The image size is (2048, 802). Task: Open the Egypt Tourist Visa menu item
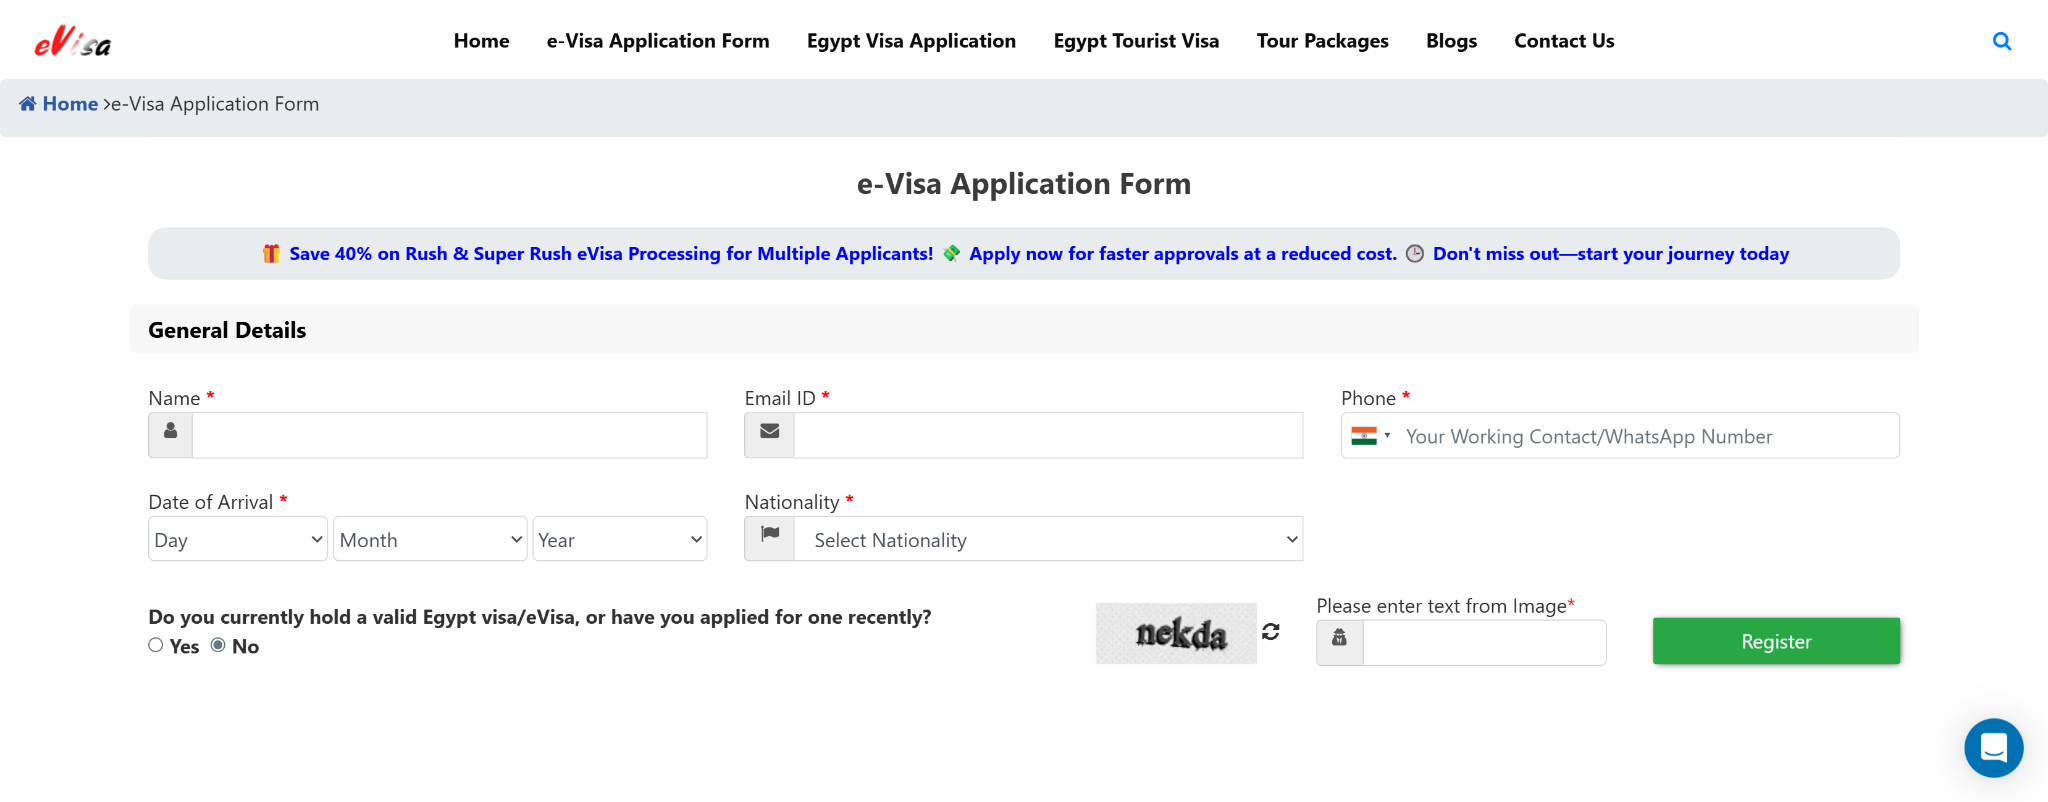click(x=1136, y=41)
